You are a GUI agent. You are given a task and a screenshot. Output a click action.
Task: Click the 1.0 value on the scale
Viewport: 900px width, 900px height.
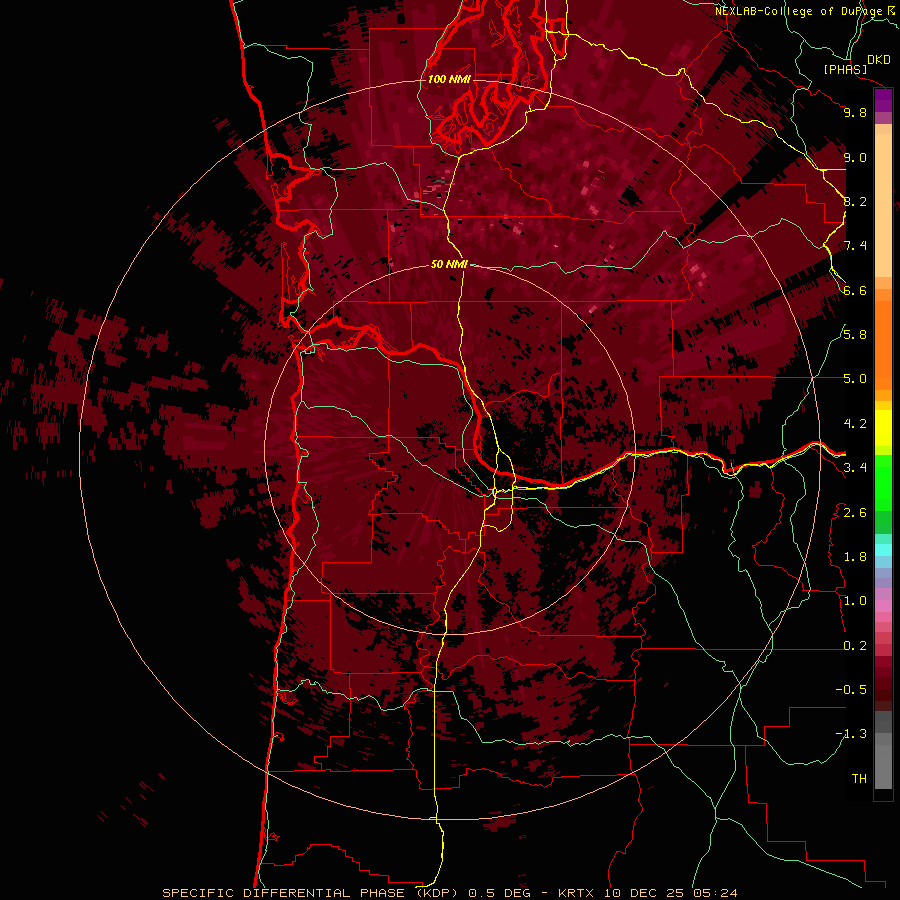click(855, 600)
